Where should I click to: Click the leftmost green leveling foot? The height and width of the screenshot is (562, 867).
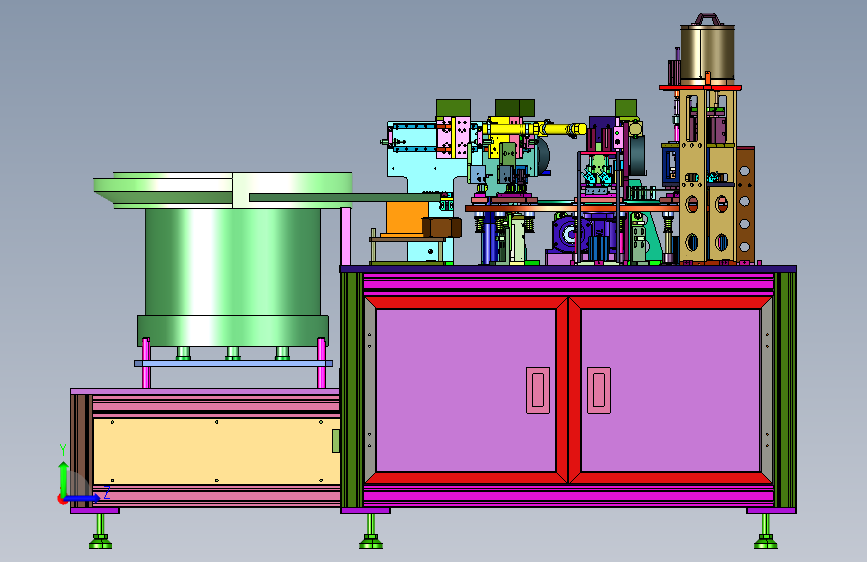coord(100,532)
